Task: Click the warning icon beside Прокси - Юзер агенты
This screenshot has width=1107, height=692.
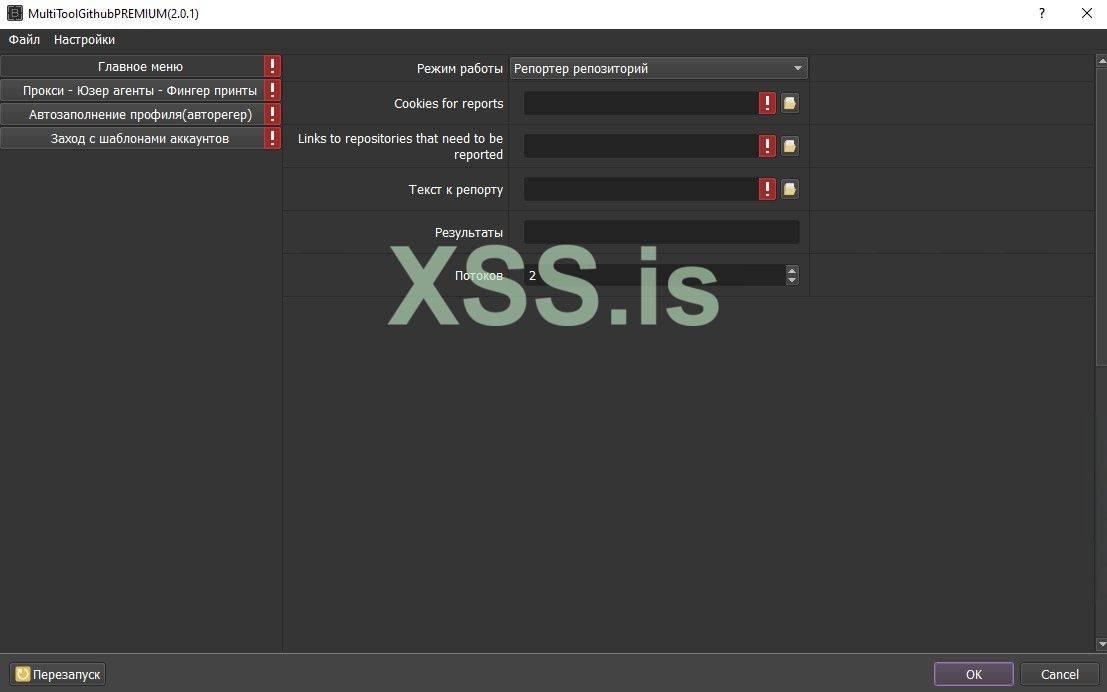Action: click(x=273, y=90)
